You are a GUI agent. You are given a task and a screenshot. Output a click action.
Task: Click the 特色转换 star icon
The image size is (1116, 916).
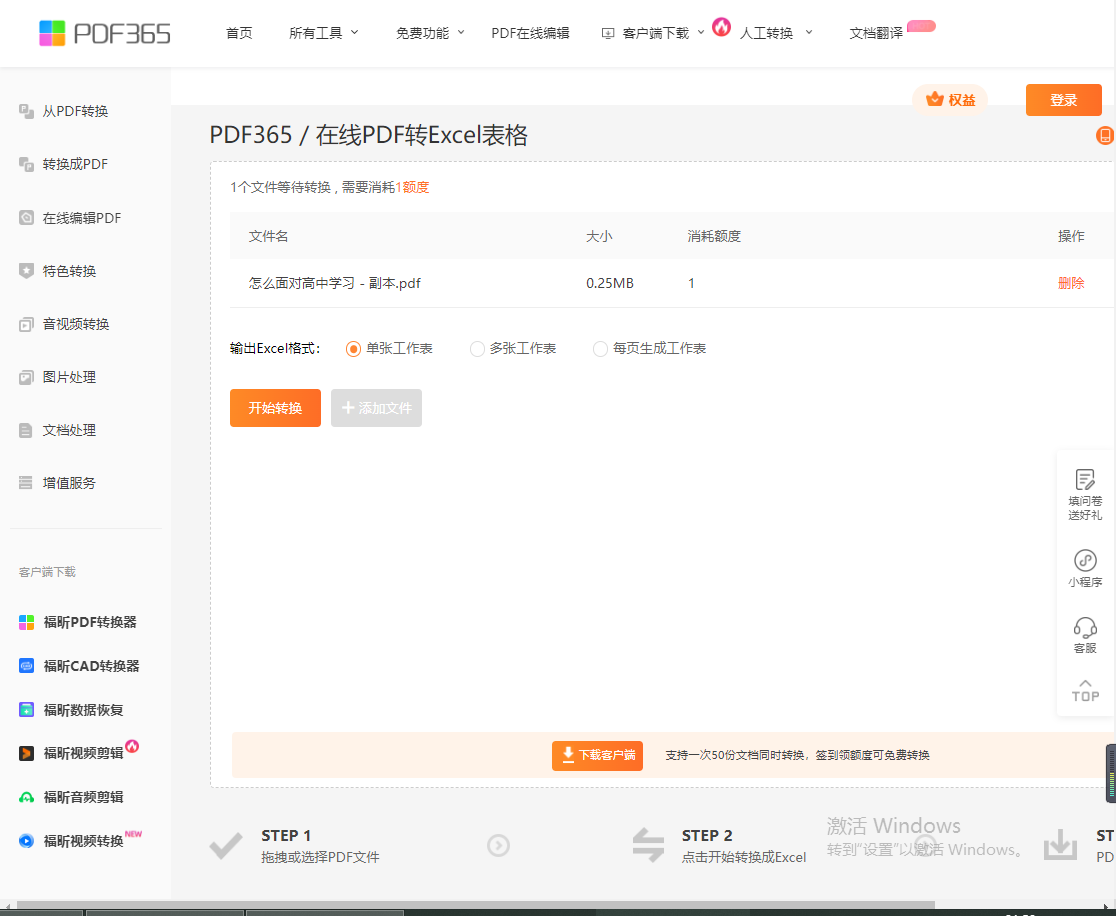point(26,271)
